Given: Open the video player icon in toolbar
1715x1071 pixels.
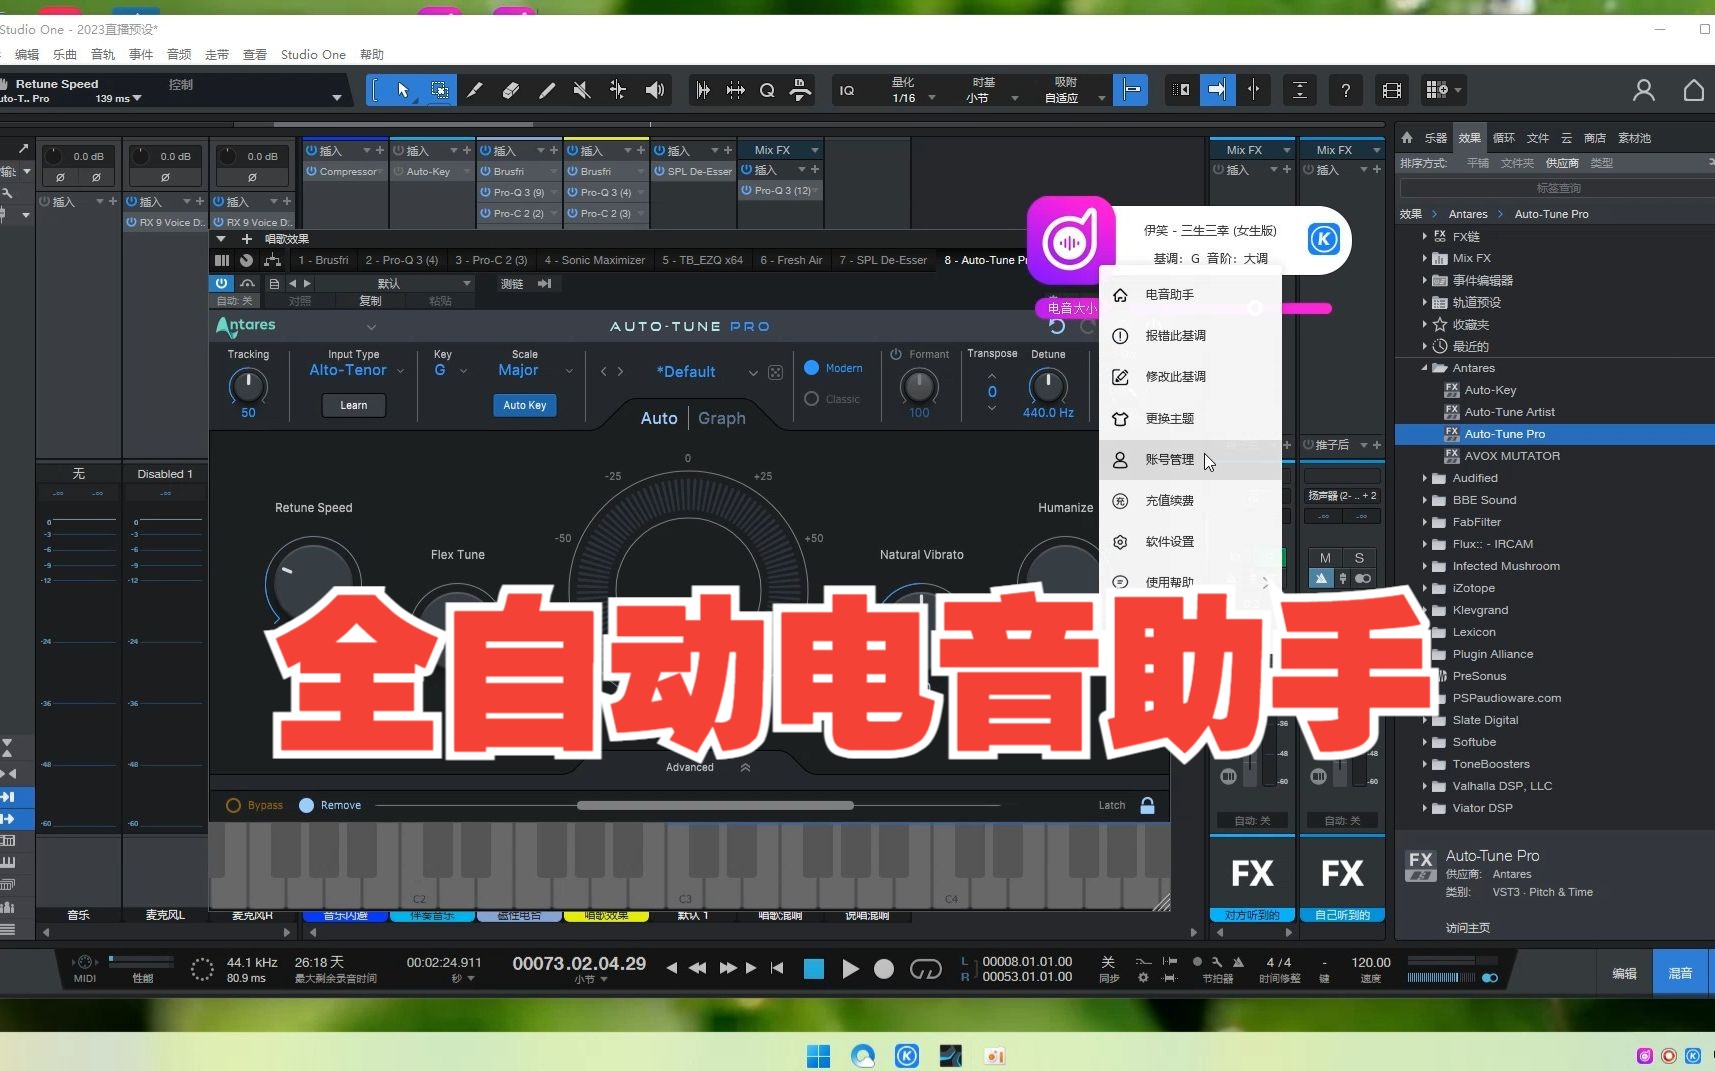Looking at the screenshot, I should (x=1391, y=90).
